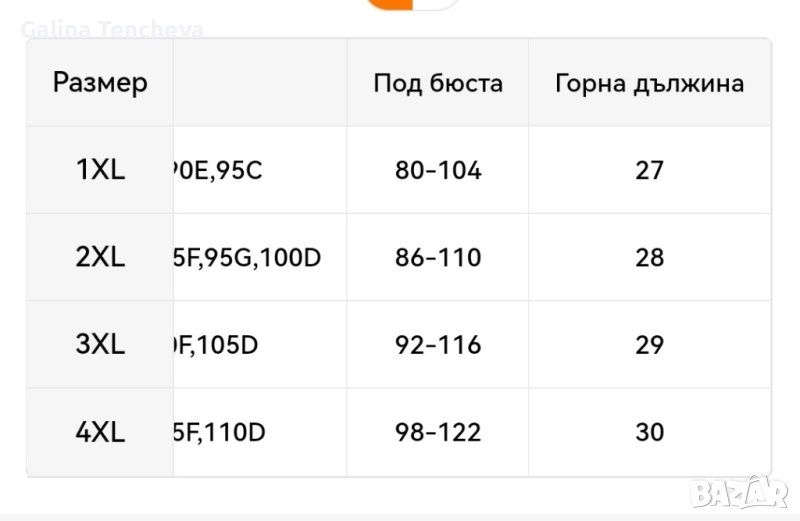Click the top length value 29
Screen dimensions: 800x521
pyautogui.click(x=649, y=345)
